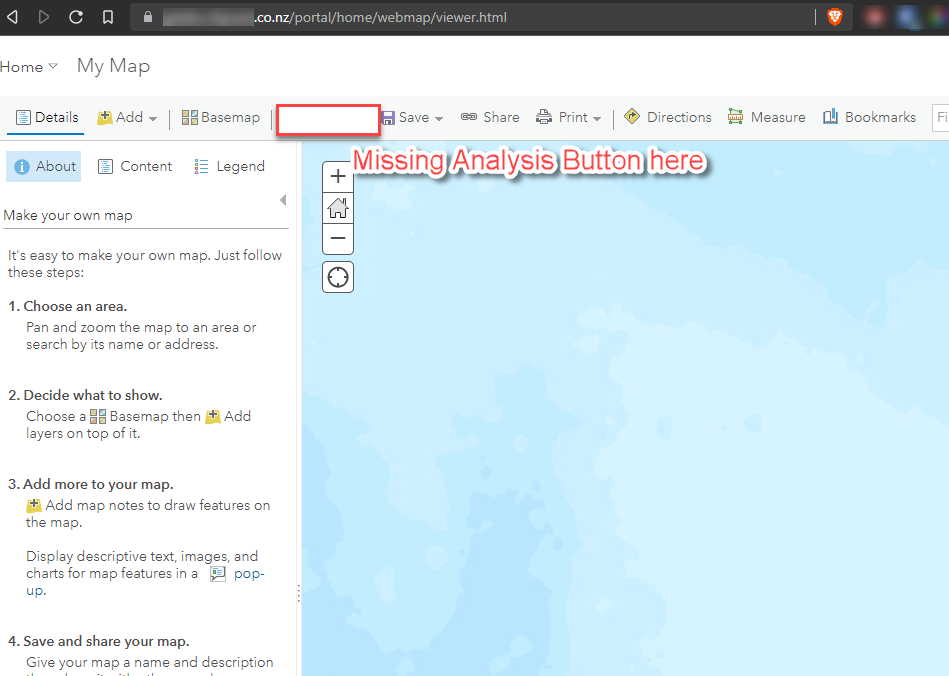Screen dimensions: 949x676
Task: Go back with the browser back arrow
Action: click(12, 17)
